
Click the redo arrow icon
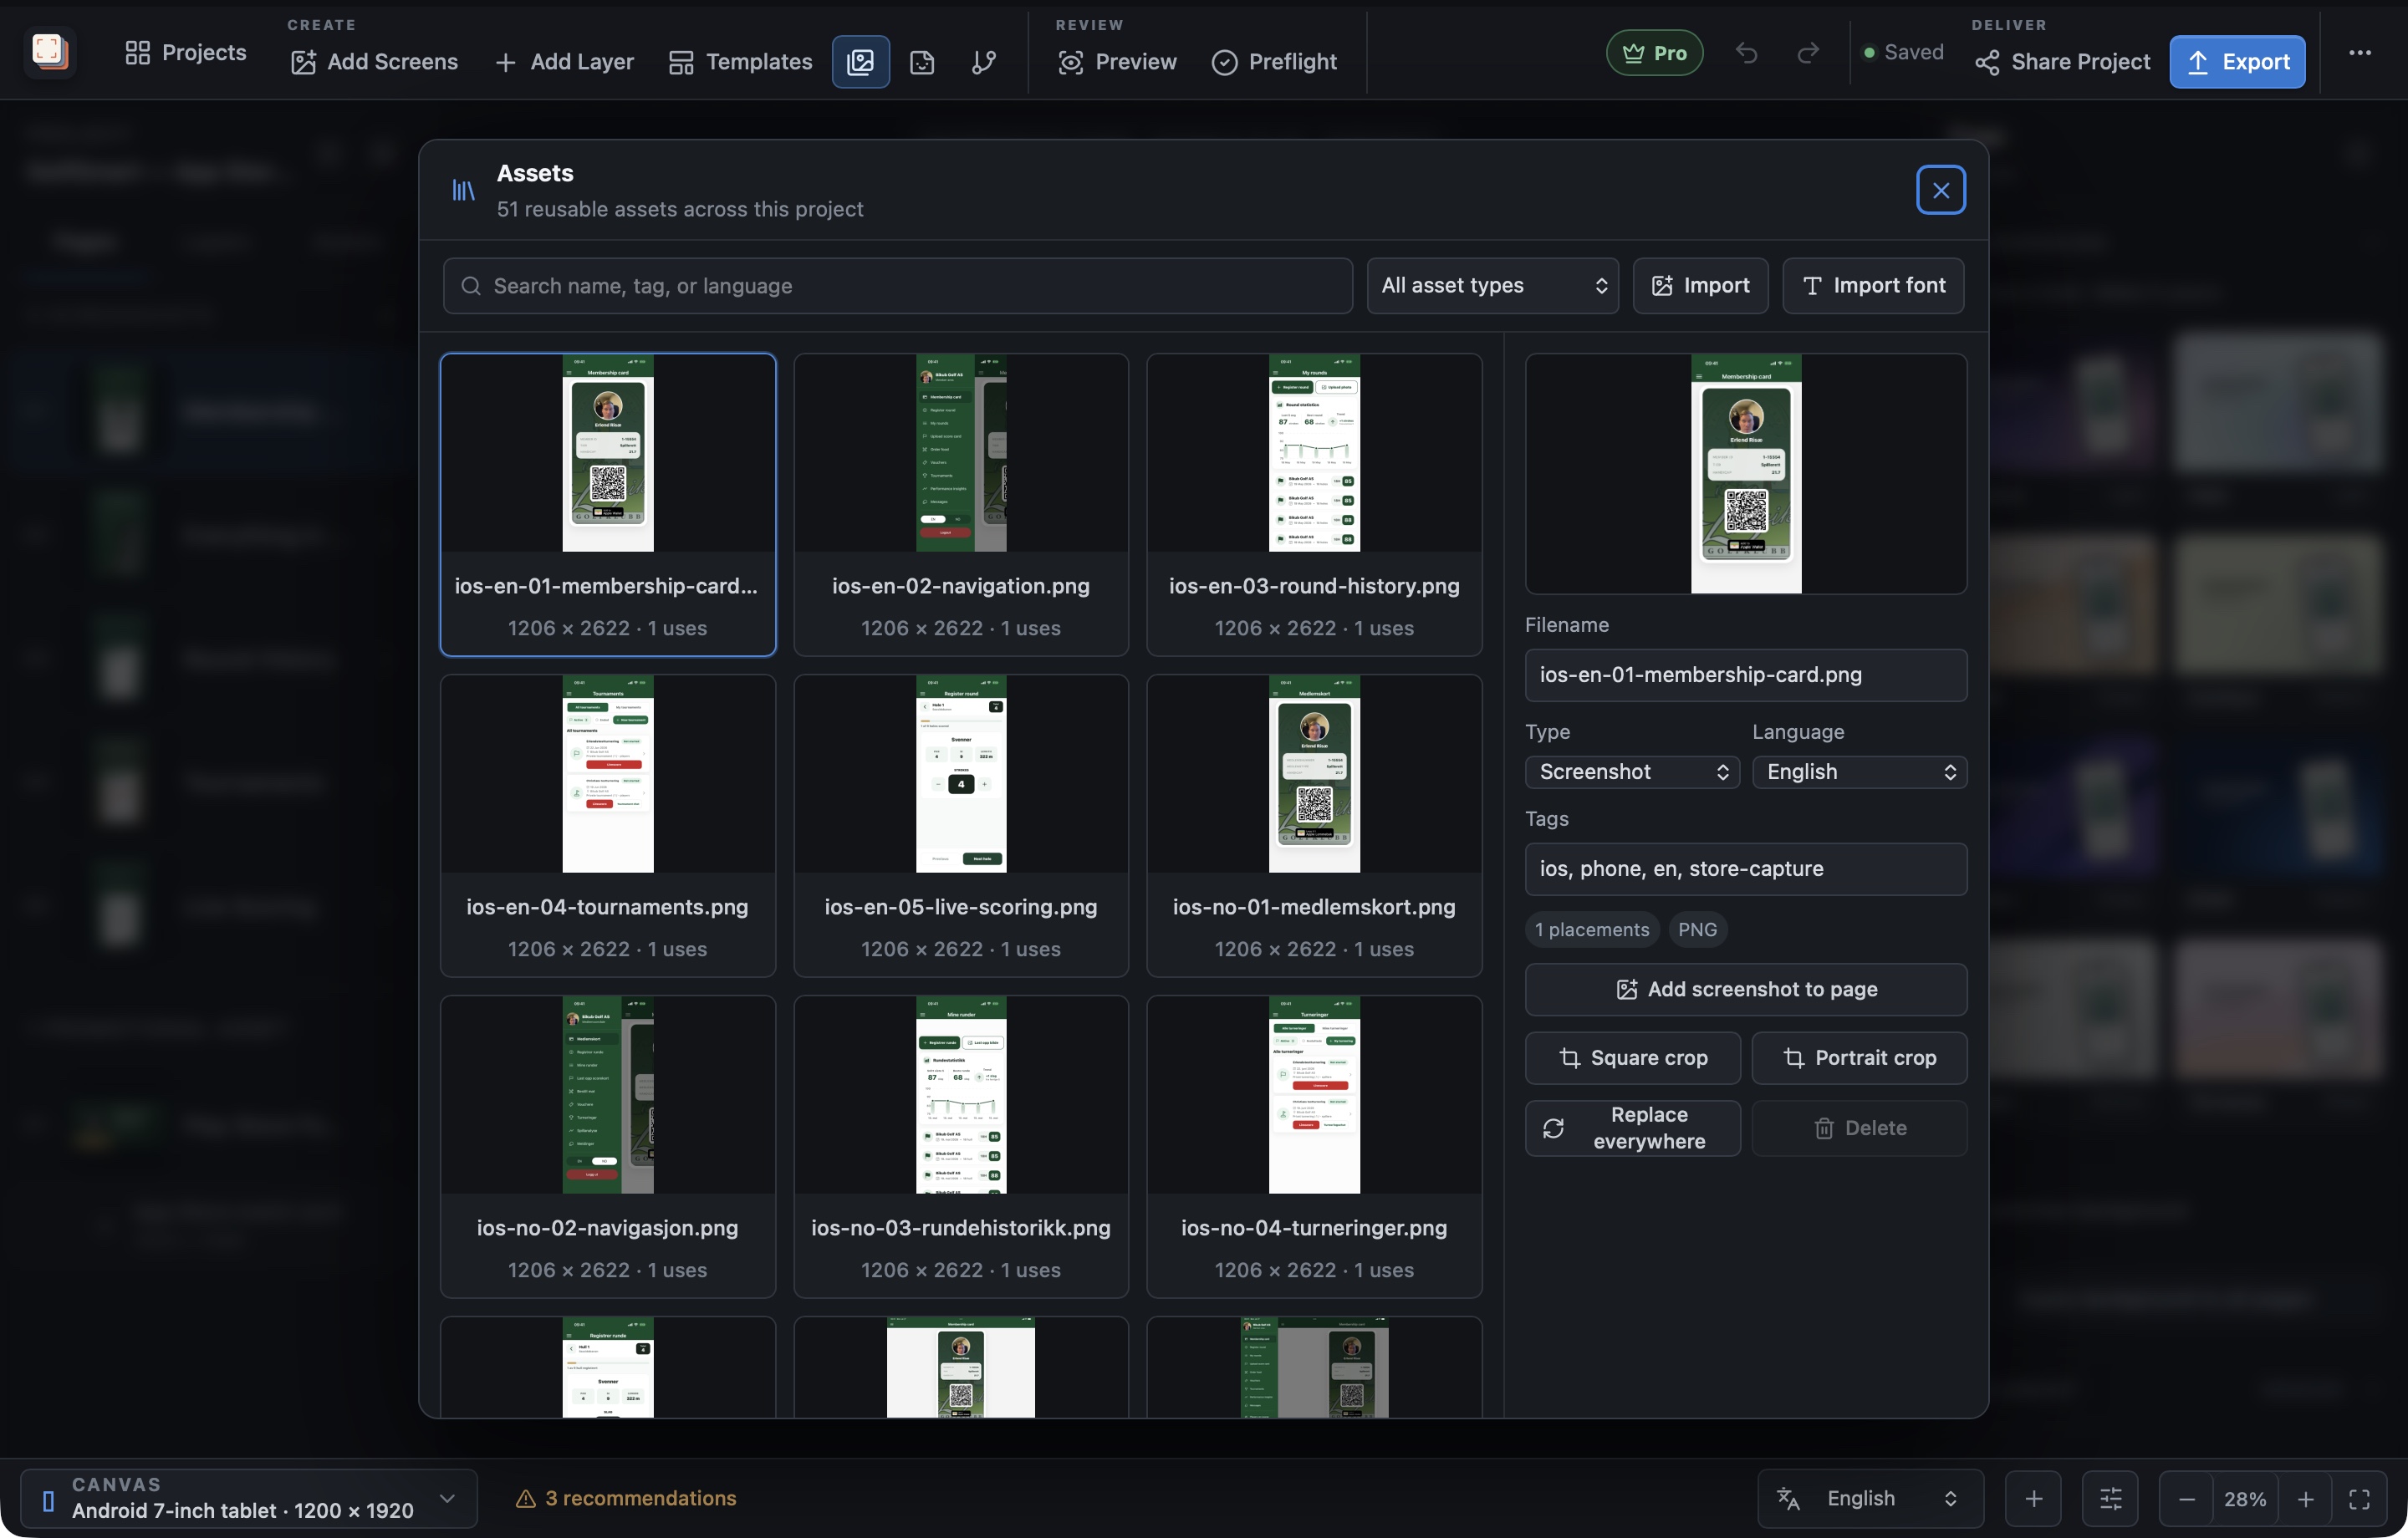click(1808, 52)
